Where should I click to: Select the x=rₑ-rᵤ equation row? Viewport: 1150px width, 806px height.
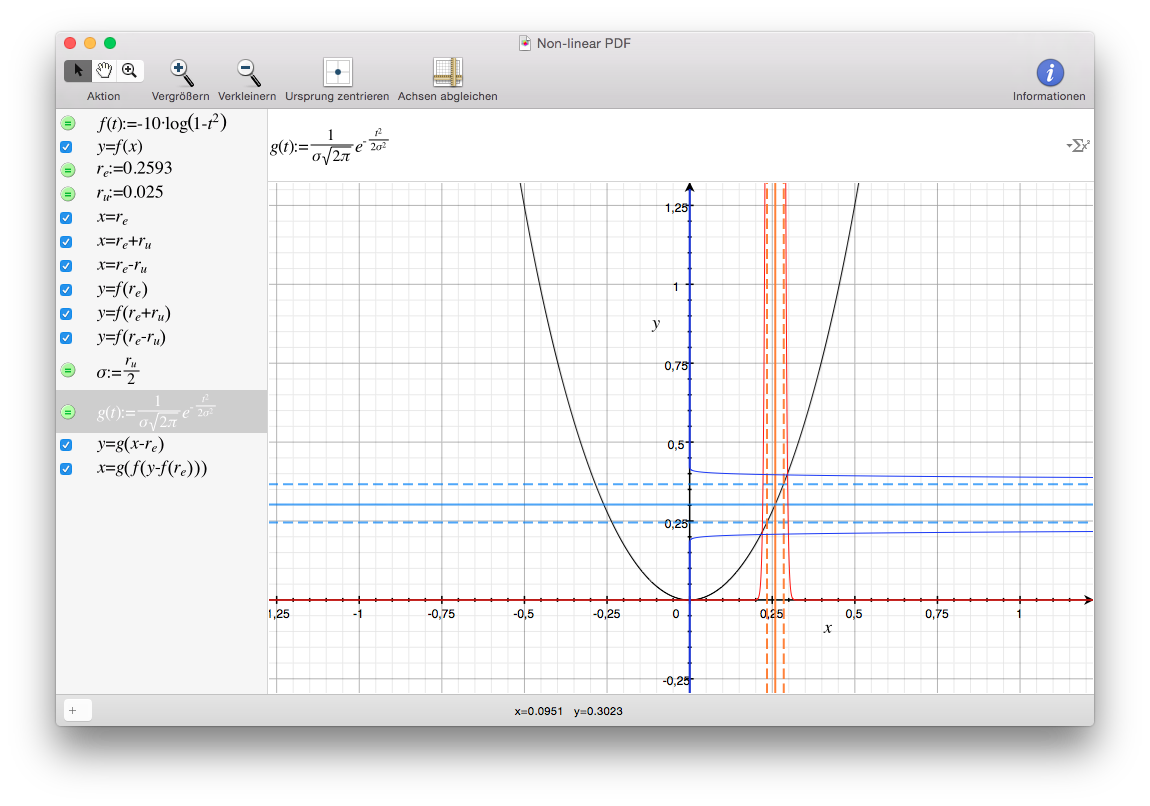[x=161, y=265]
